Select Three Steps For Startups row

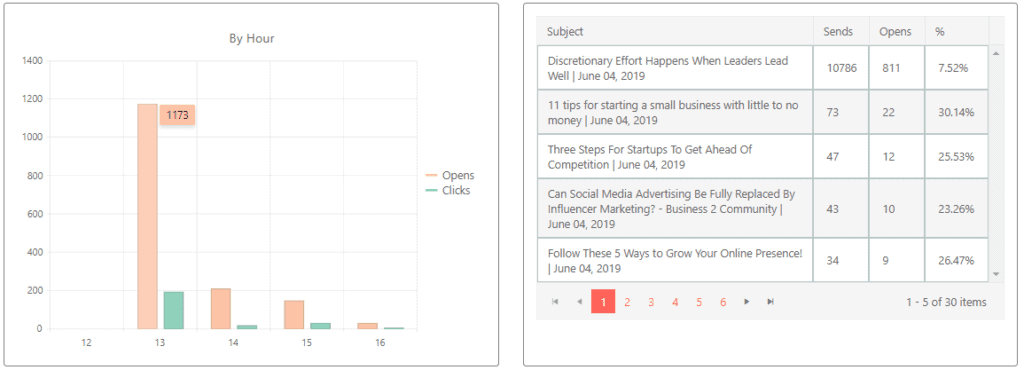[763, 157]
